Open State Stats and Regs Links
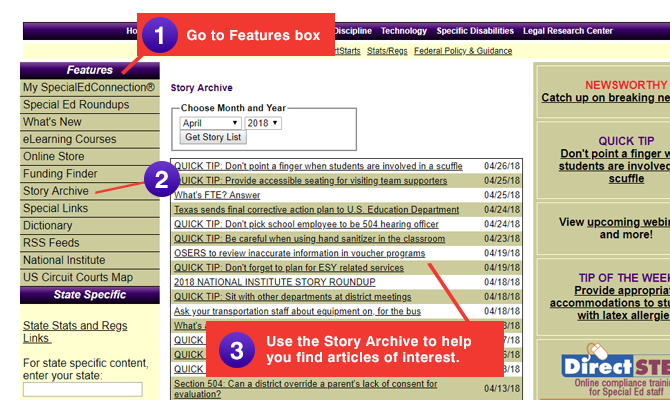Image resolution: width=670 pixels, height=400 pixels. (x=75, y=332)
